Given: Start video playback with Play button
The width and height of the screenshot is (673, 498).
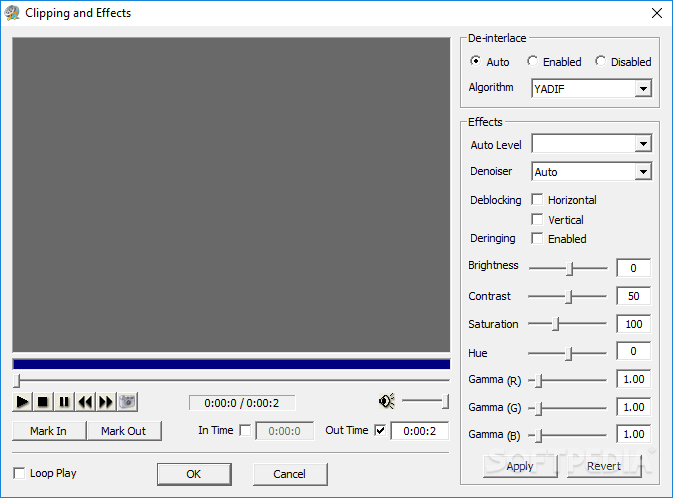Looking at the screenshot, I should point(22,402).
